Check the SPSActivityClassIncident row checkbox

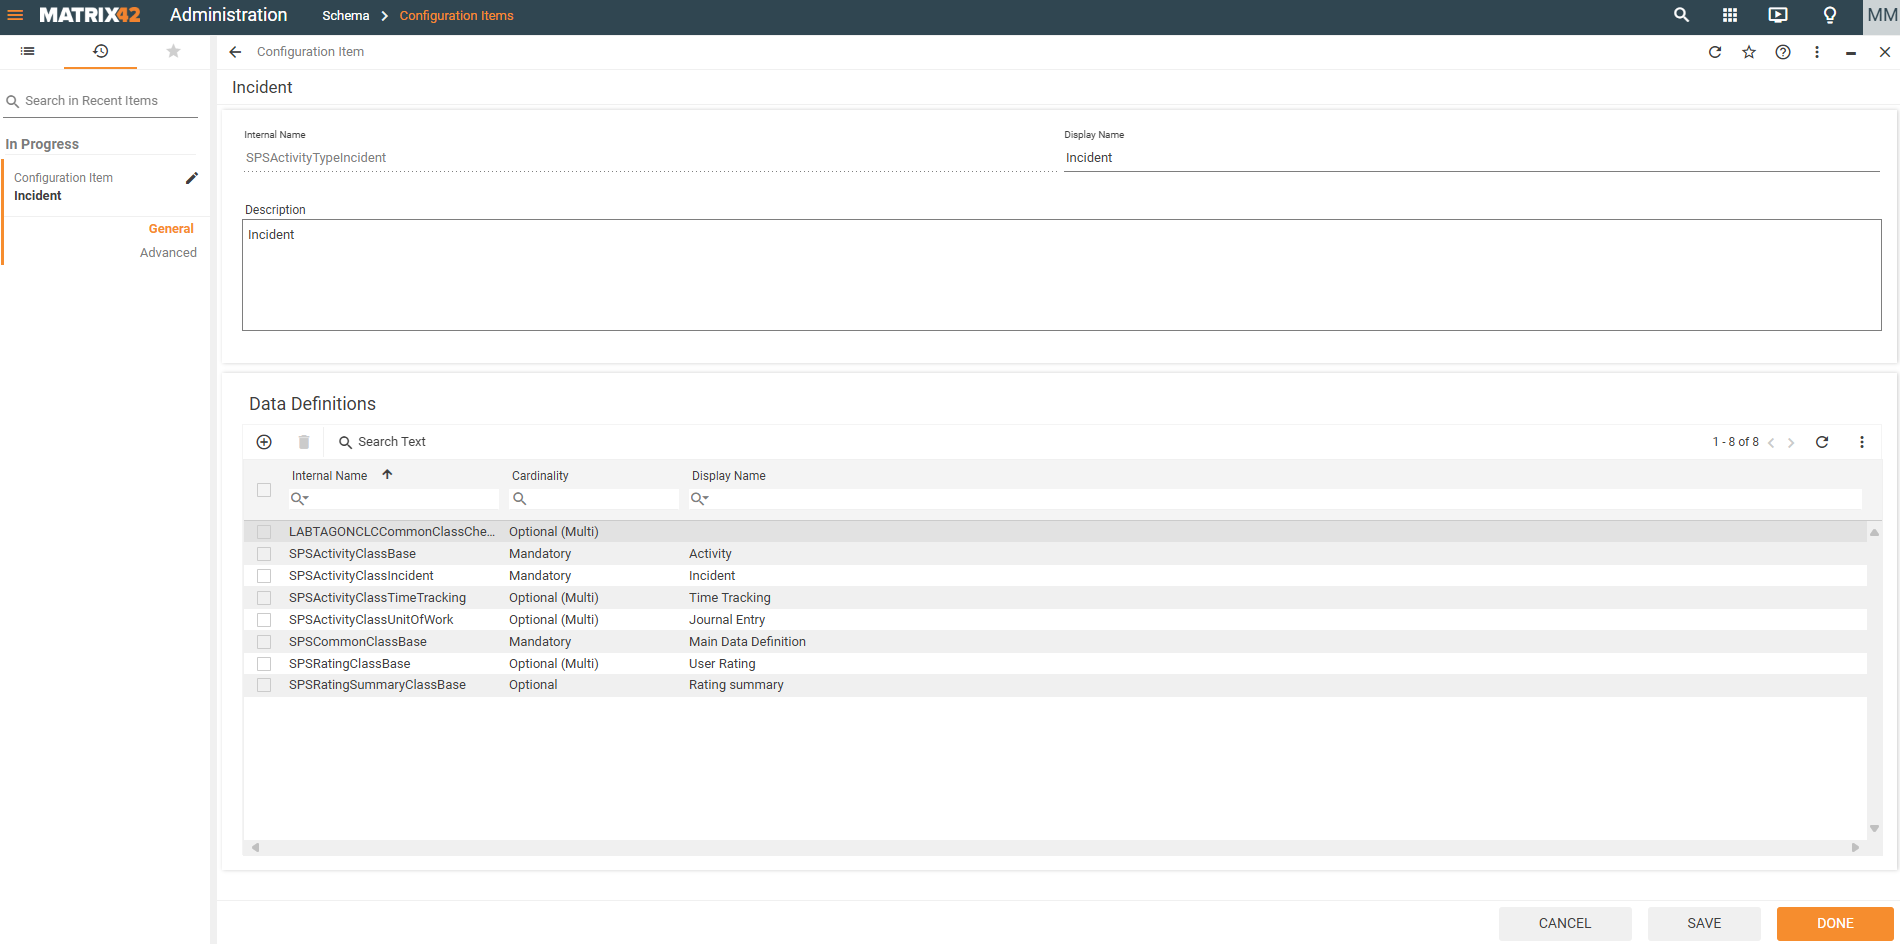(264, 576)
